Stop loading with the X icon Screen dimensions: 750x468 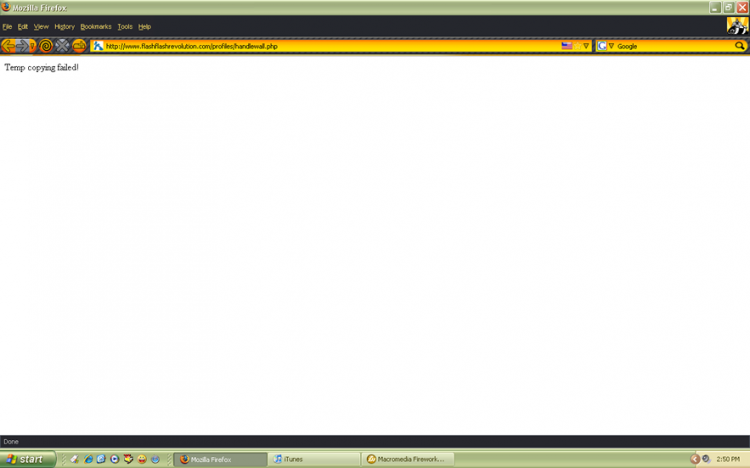[62, 46]
